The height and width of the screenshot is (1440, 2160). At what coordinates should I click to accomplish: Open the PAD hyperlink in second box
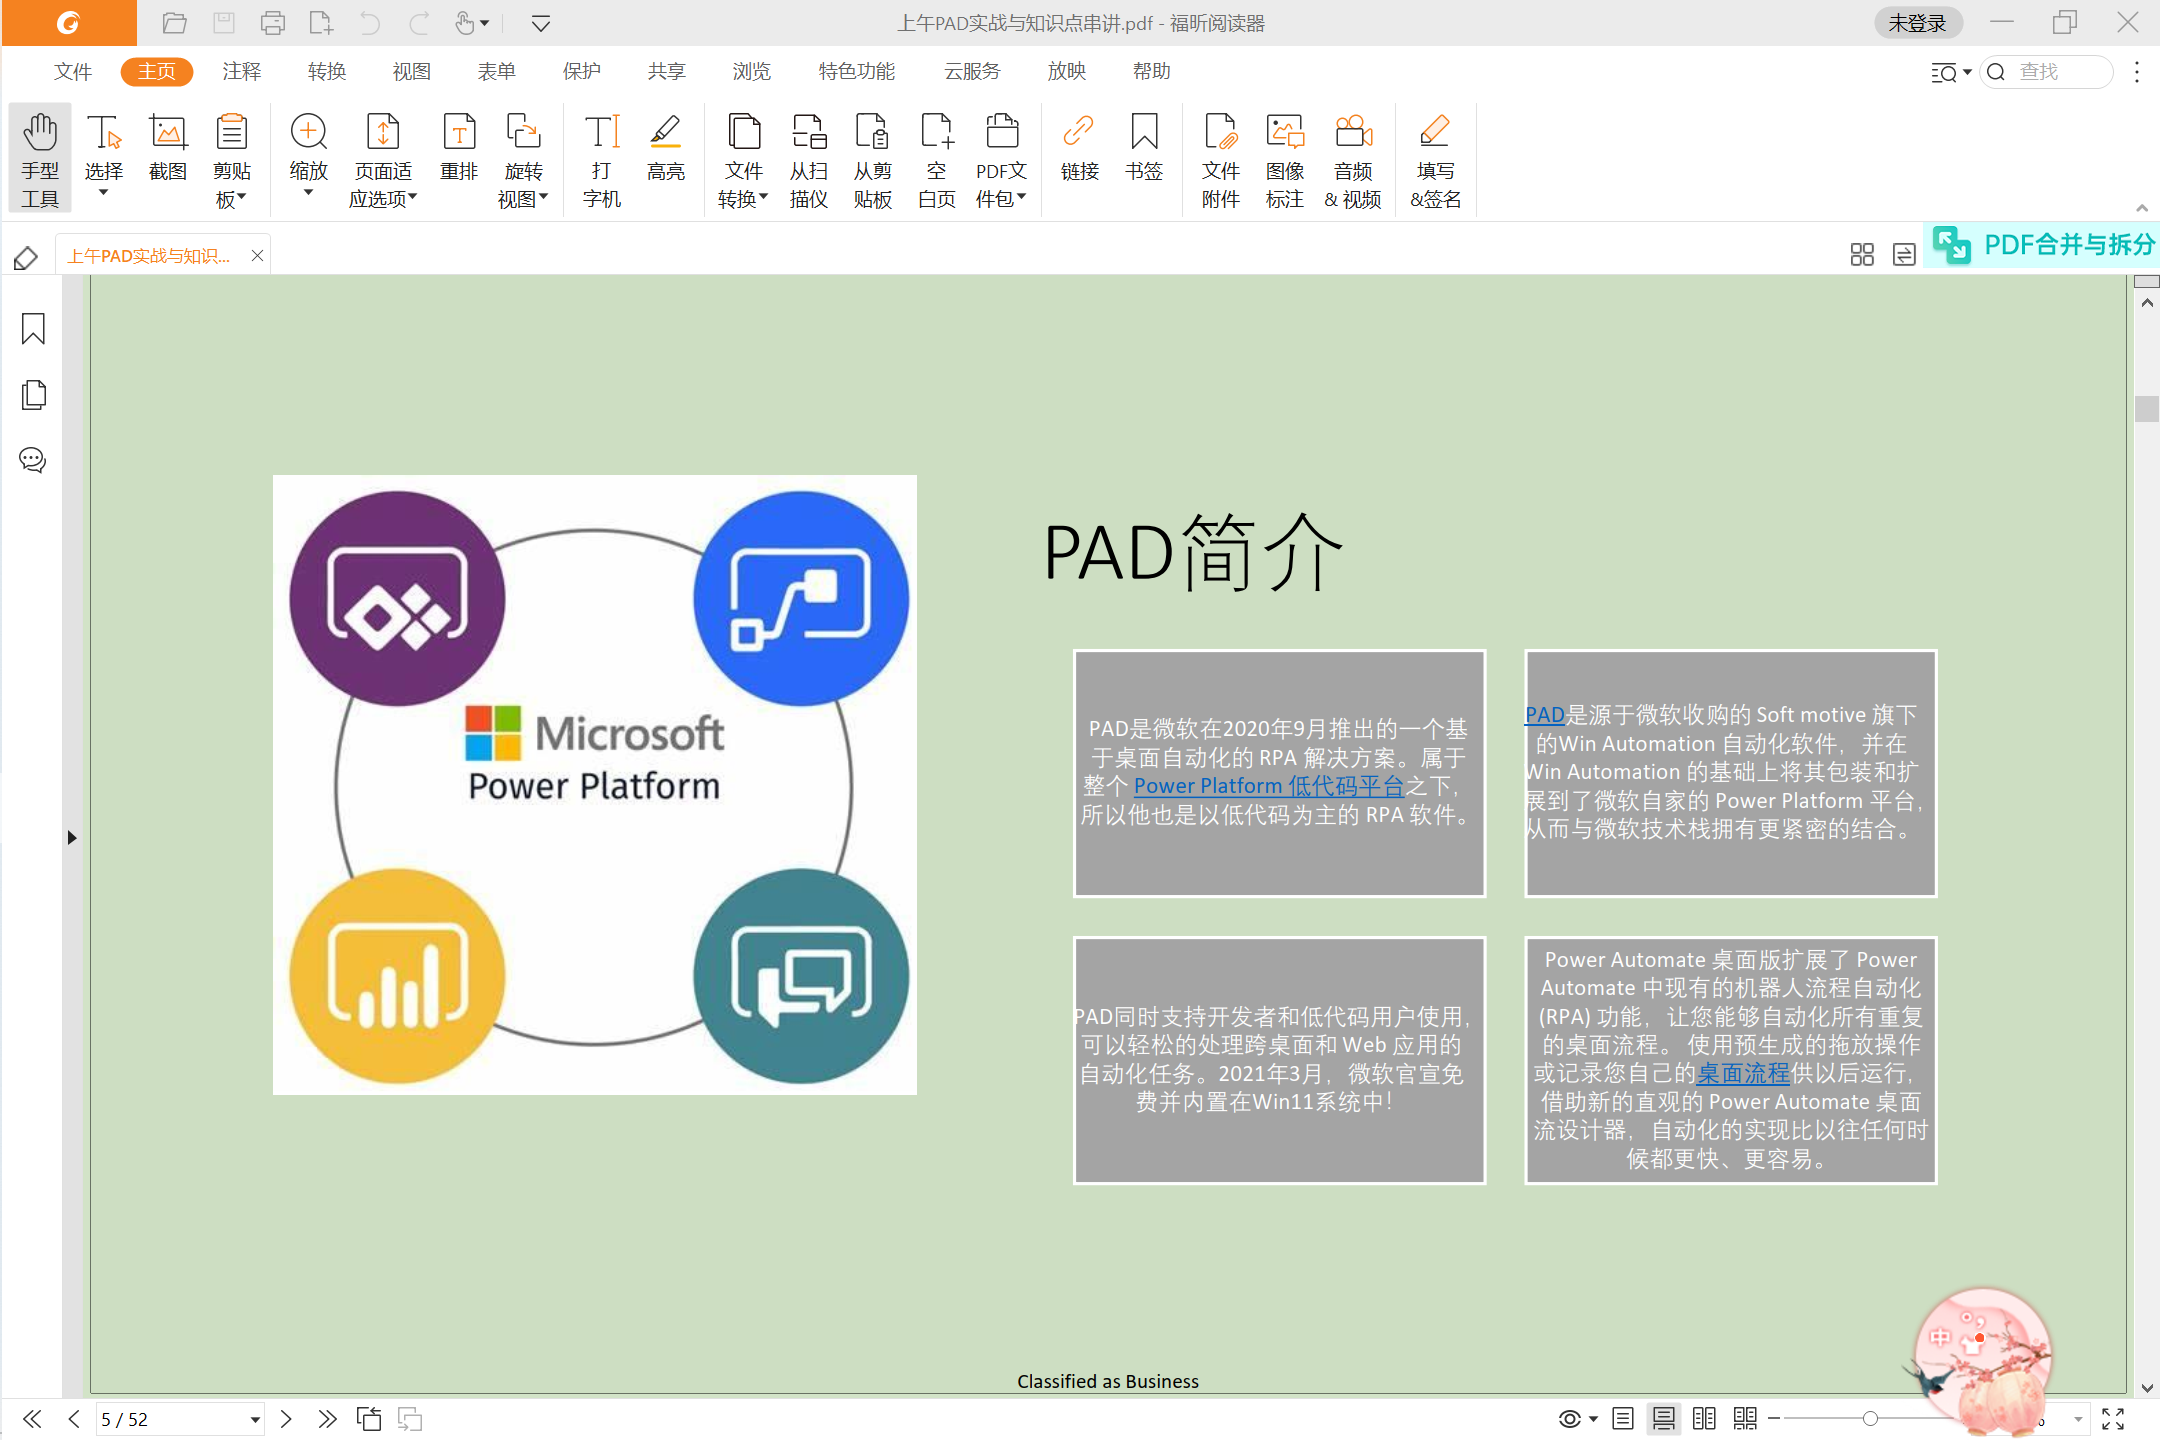coord(1544,715)
